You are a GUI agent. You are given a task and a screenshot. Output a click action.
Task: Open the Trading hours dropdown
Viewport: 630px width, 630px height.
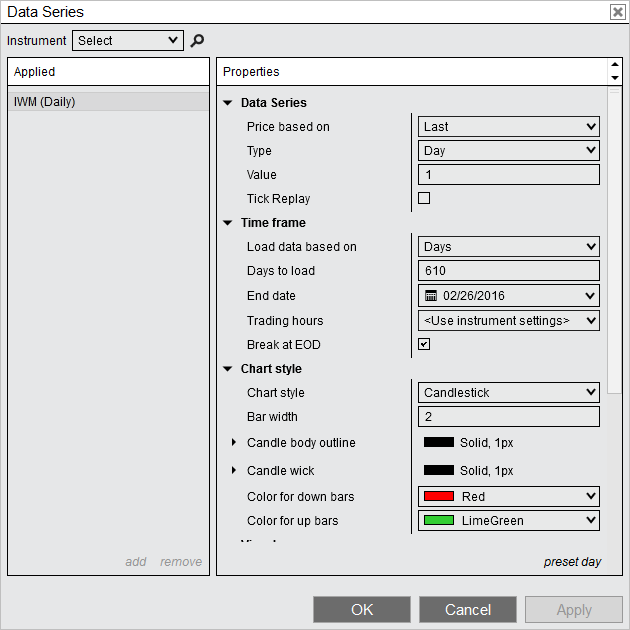click(x=509, y=321)
